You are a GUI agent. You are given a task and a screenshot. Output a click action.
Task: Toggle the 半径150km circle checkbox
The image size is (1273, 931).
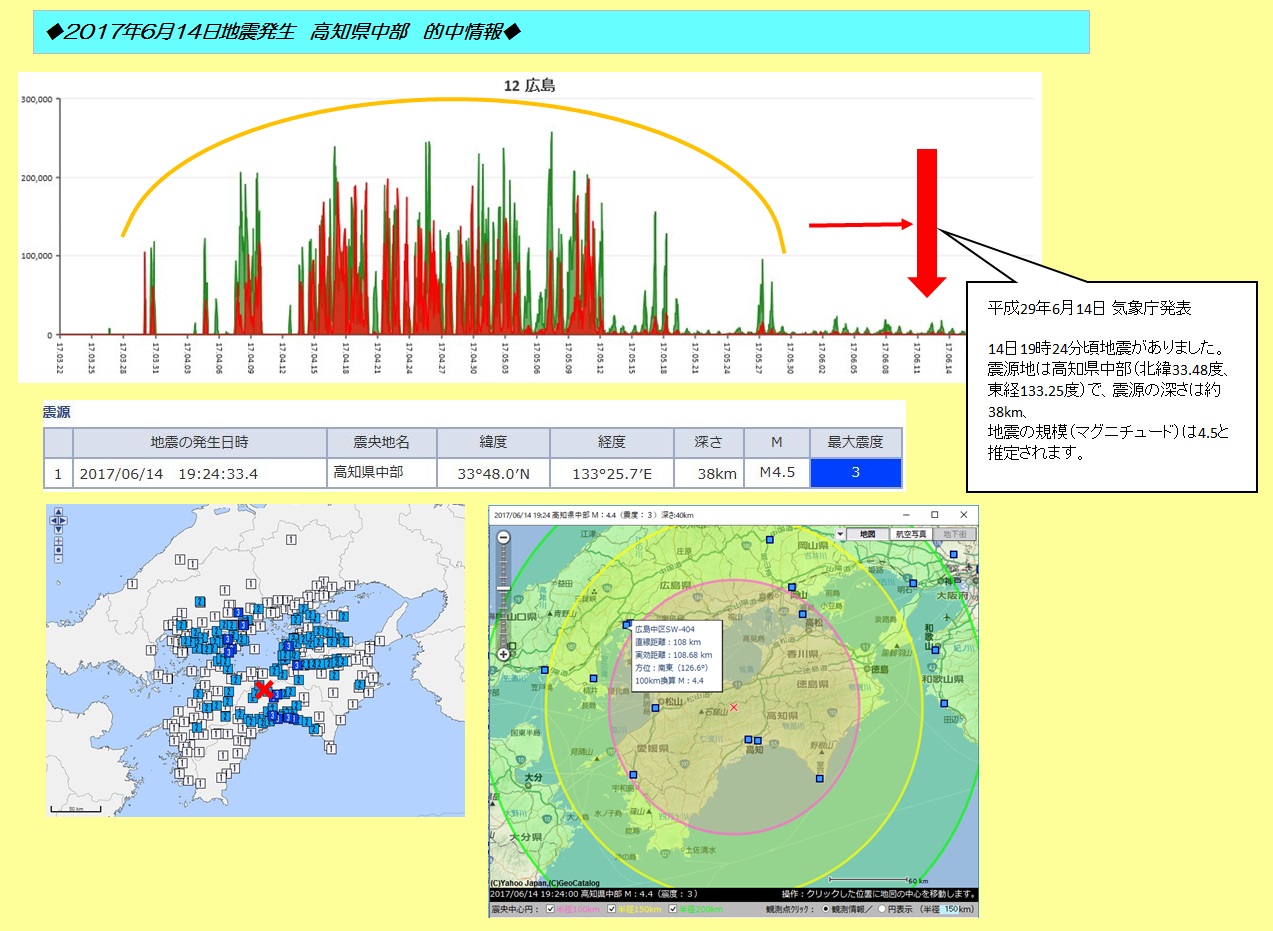coord(612,909)
